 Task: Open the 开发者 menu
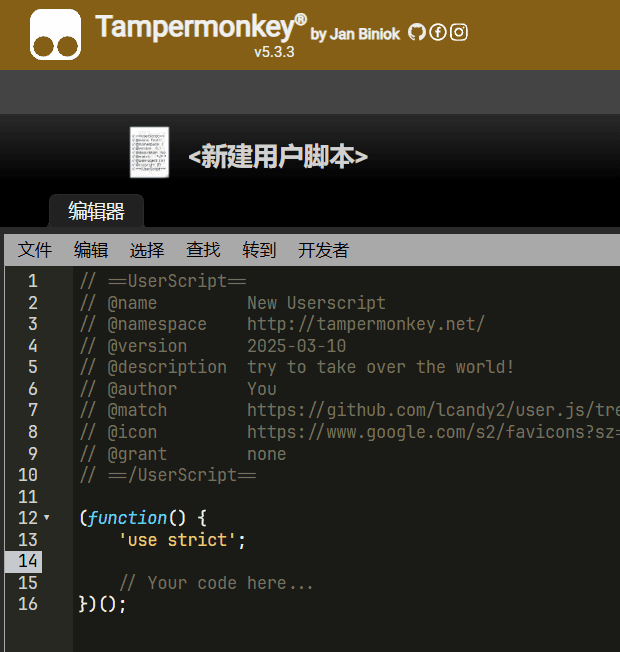(x=324, y=250)
